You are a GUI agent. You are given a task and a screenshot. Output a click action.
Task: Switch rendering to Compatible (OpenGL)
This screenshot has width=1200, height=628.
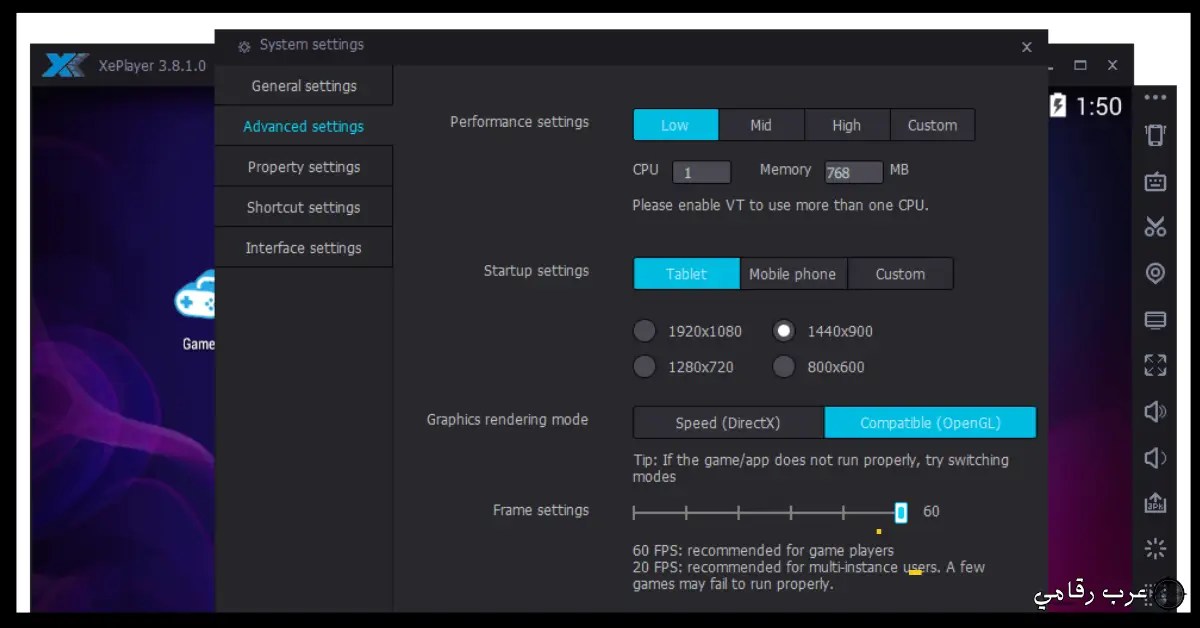[x=931, y=423]
